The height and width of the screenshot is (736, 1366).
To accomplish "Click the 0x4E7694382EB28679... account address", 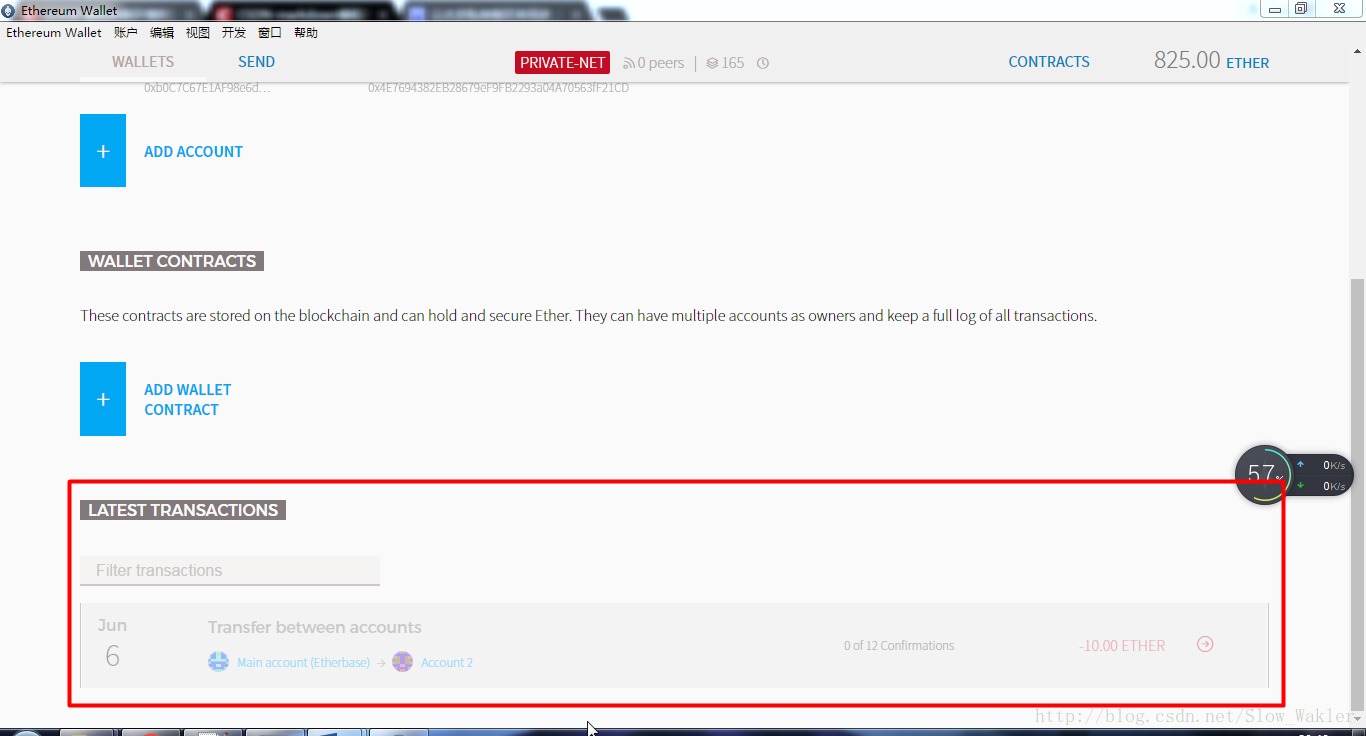I will 498,88.
